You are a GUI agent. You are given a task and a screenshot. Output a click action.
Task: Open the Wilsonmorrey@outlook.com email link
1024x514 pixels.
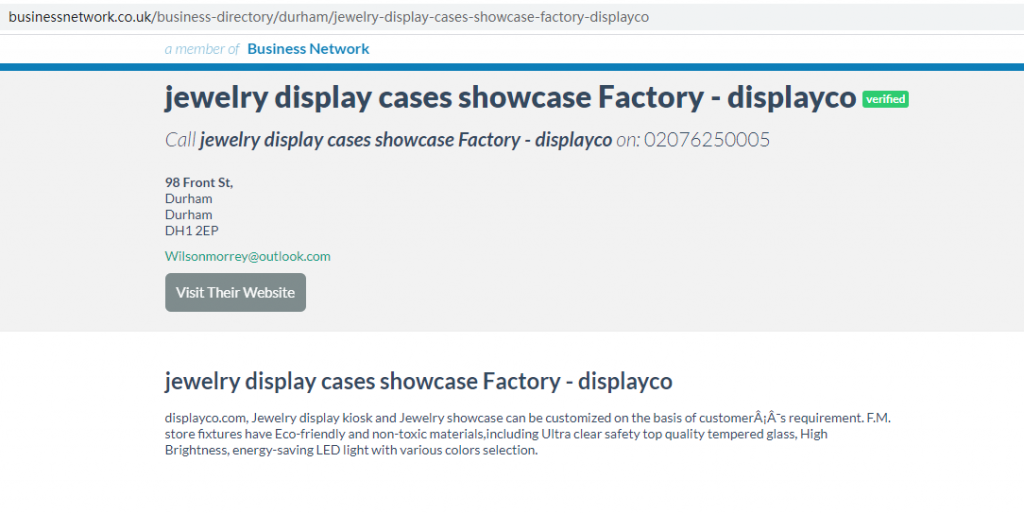click(247, 257)
